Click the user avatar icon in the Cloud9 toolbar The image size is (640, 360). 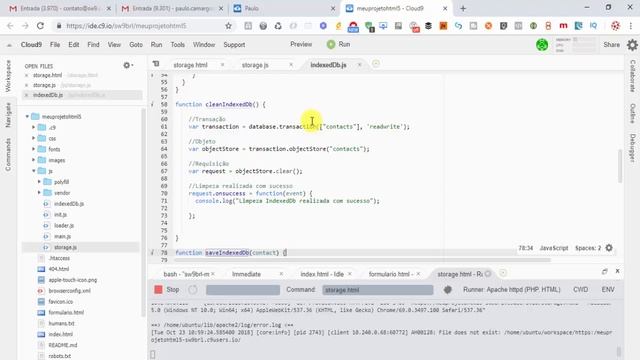[542, 45]
